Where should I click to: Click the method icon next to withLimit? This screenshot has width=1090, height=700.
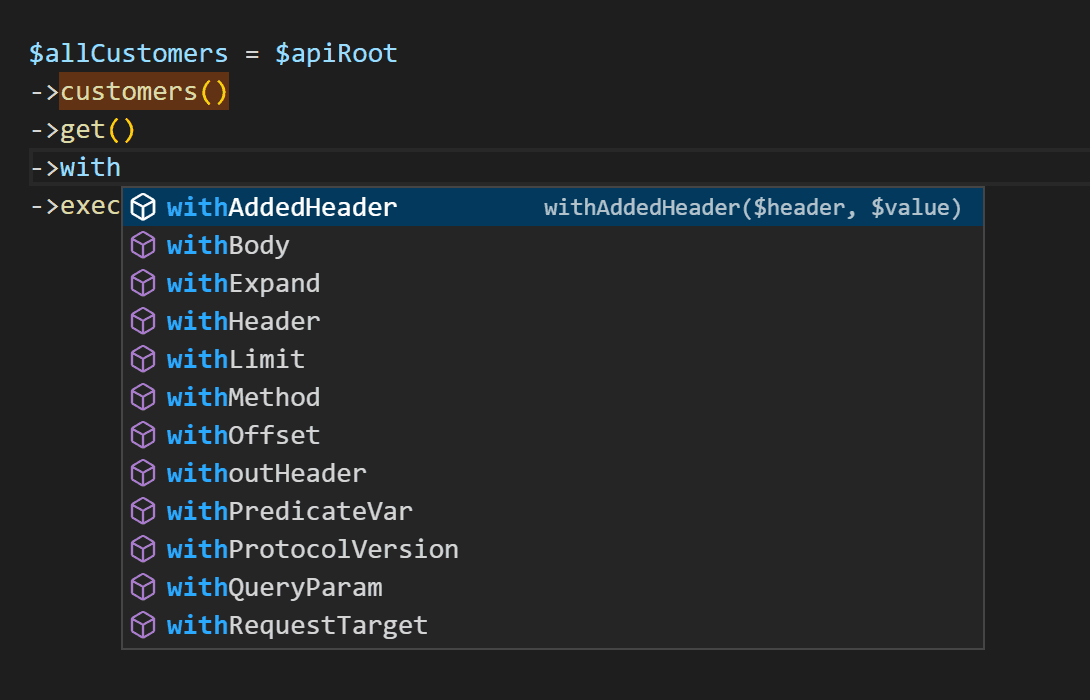pos(144,360)
